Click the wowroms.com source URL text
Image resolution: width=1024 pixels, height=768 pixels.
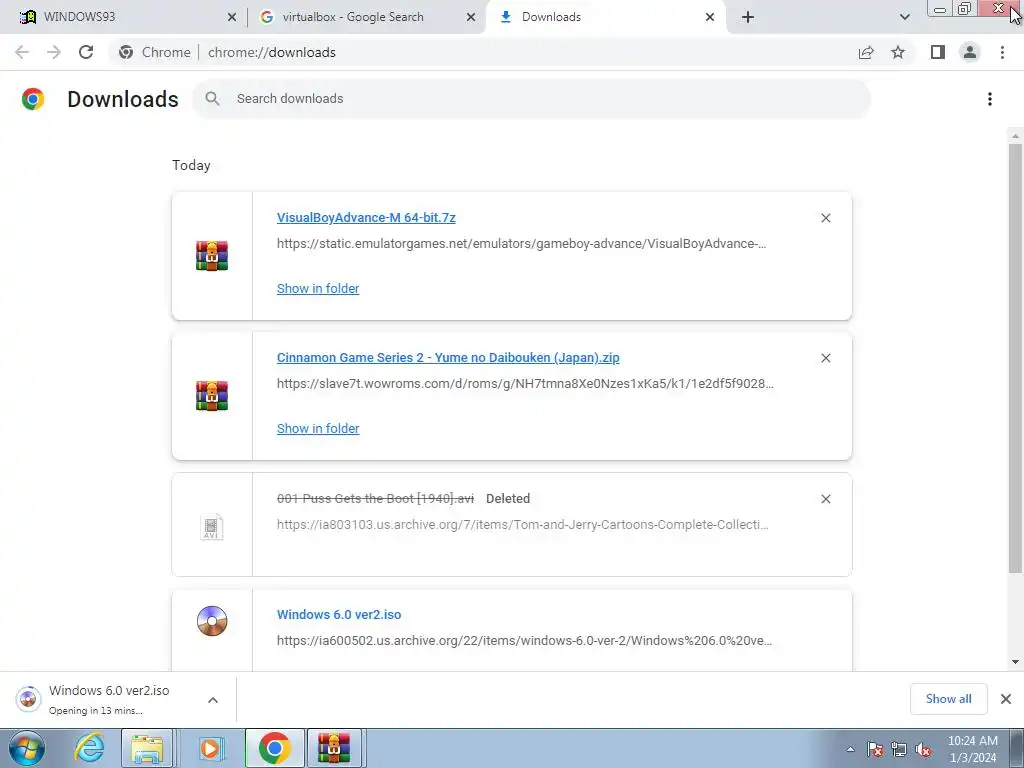(x=525, y=383)
